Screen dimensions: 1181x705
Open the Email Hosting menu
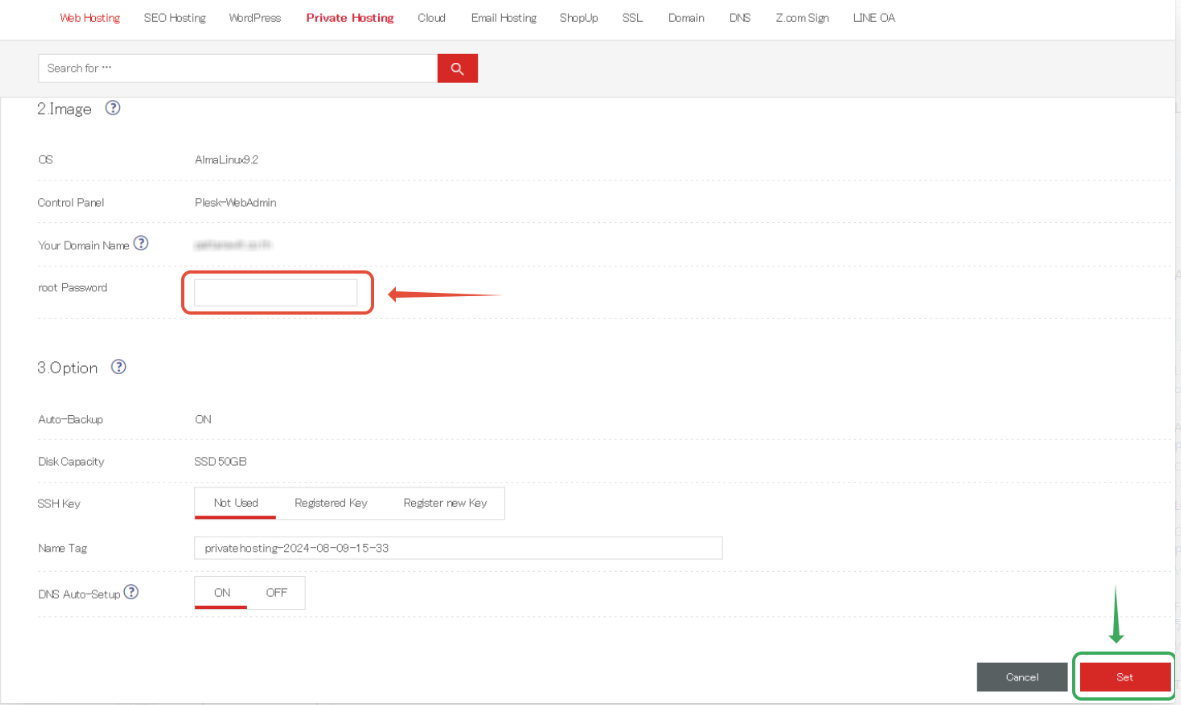(504, 18)
